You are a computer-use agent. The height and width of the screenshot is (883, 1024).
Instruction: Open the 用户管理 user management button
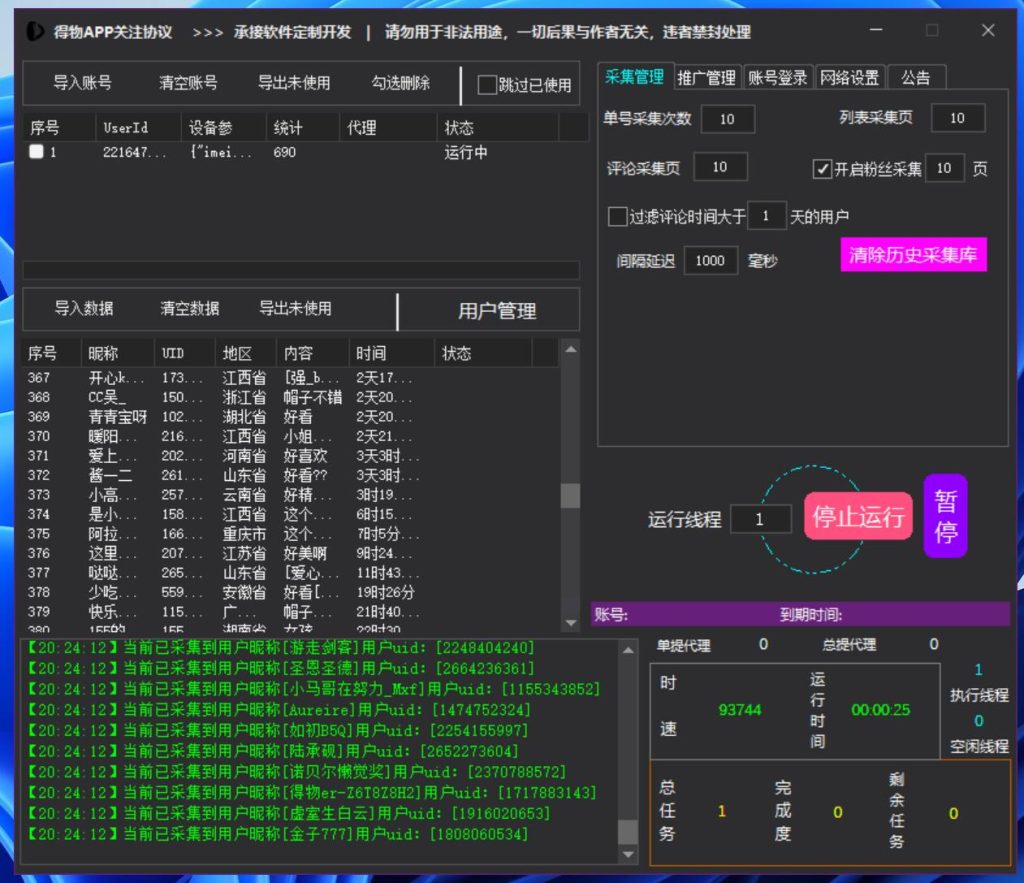497,311
